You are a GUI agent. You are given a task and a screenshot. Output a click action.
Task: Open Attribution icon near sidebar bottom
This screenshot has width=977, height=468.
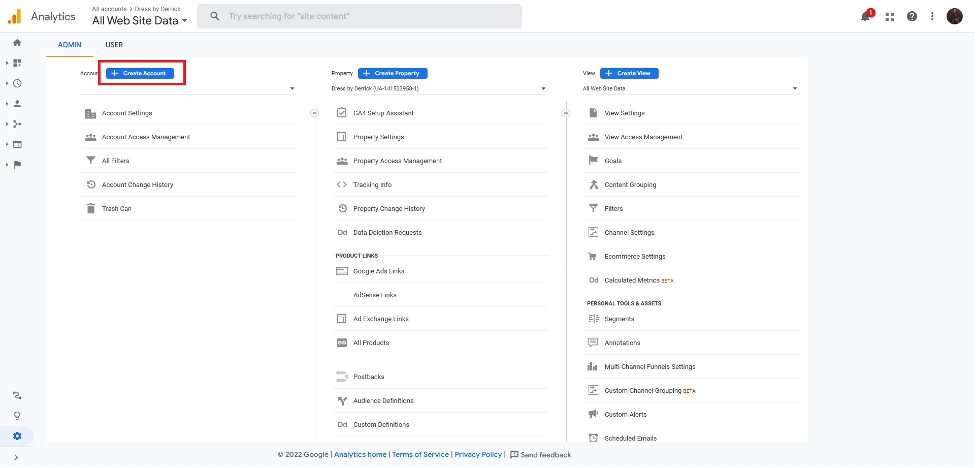pos(17,395)
